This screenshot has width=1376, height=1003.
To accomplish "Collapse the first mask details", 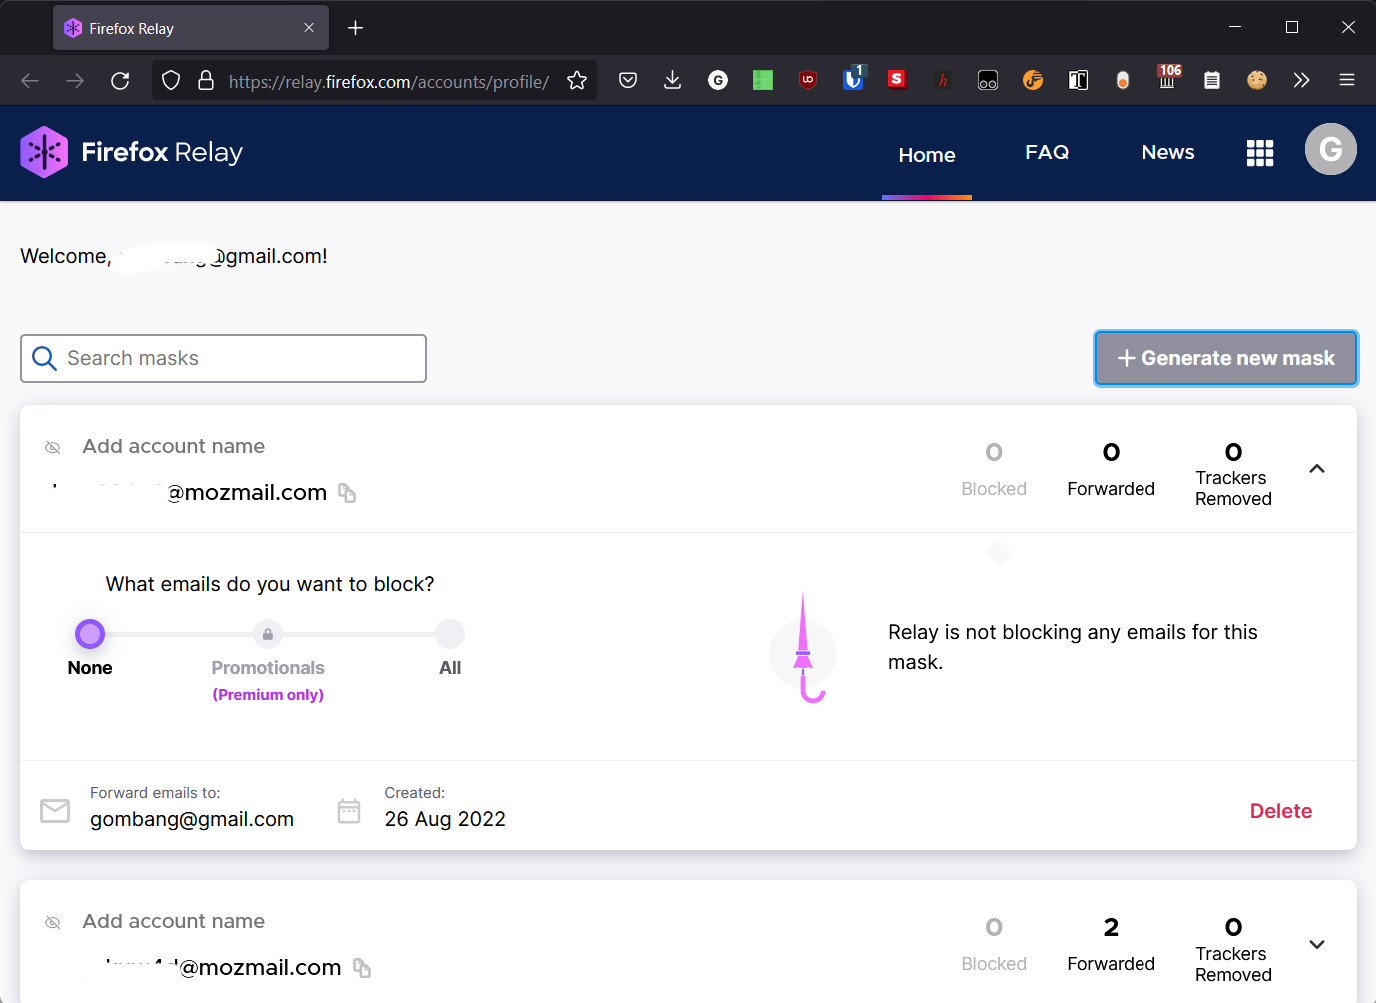I will [1317, 469].
